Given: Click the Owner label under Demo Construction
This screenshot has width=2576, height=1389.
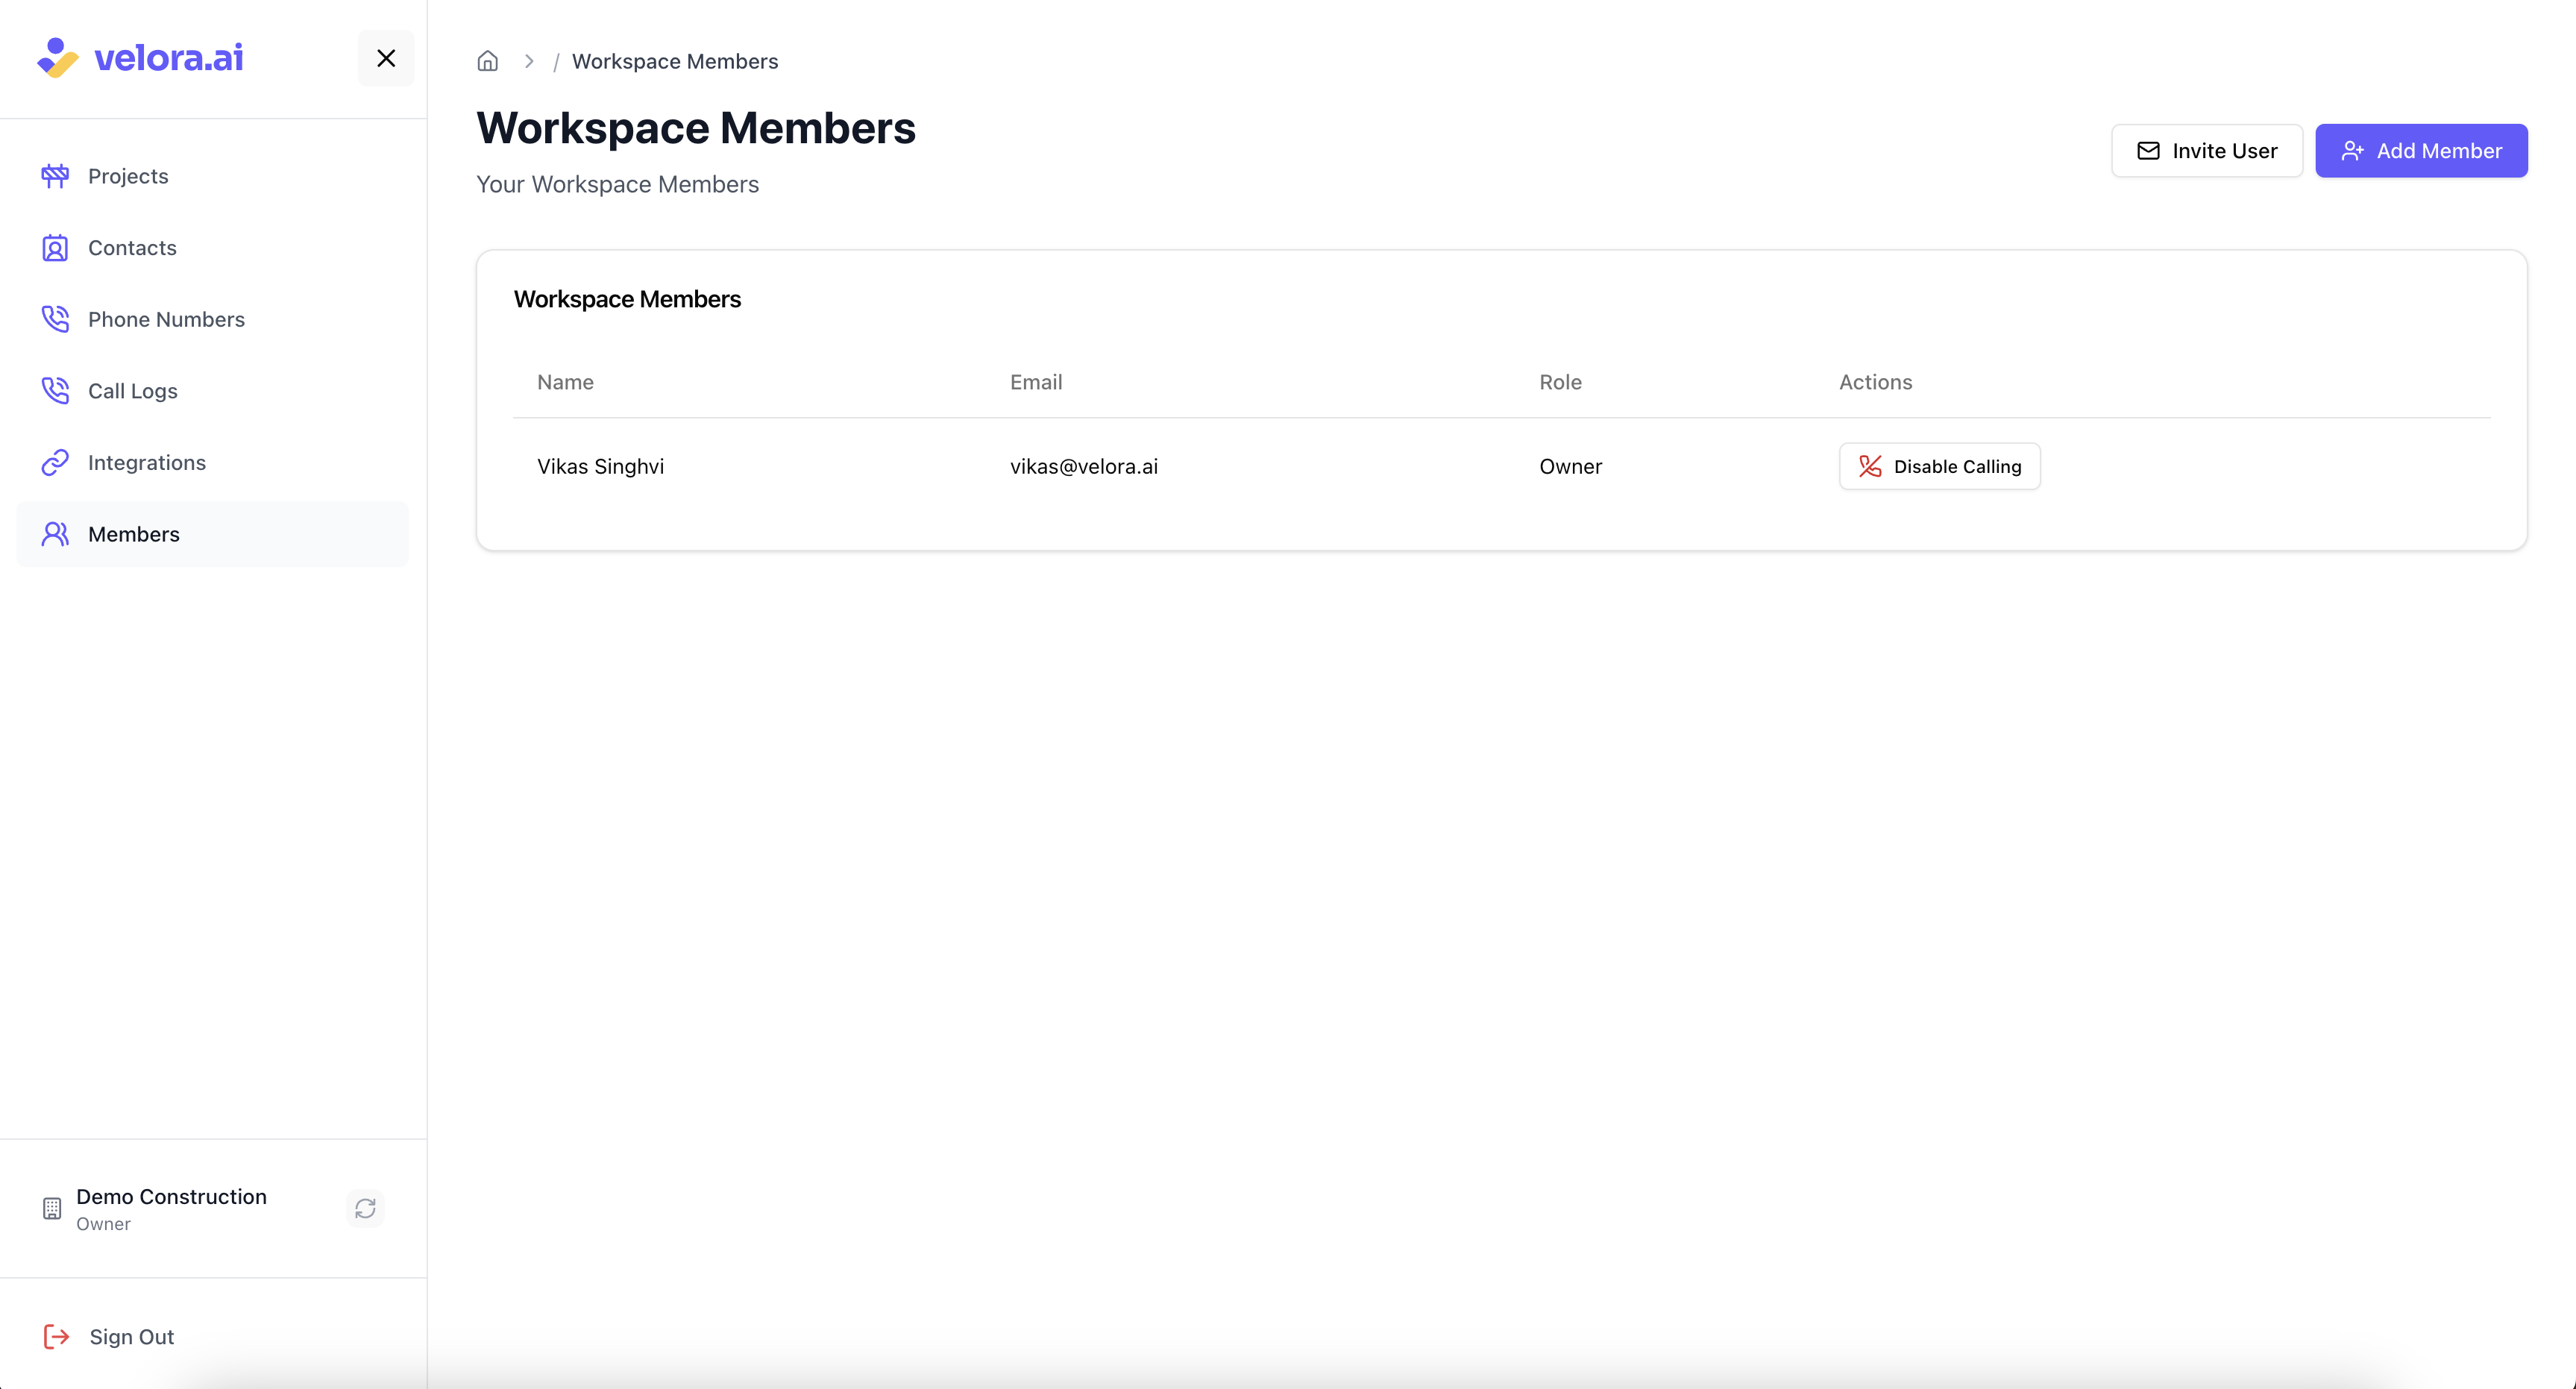Looking at the screenshot, I should 103,1224.
